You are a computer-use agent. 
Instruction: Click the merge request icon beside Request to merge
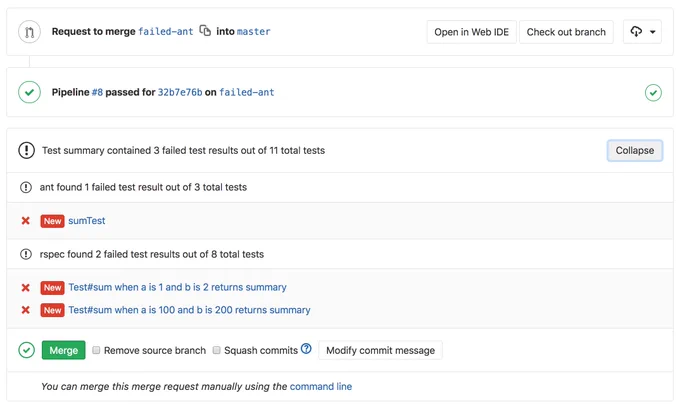click(29, 32)
